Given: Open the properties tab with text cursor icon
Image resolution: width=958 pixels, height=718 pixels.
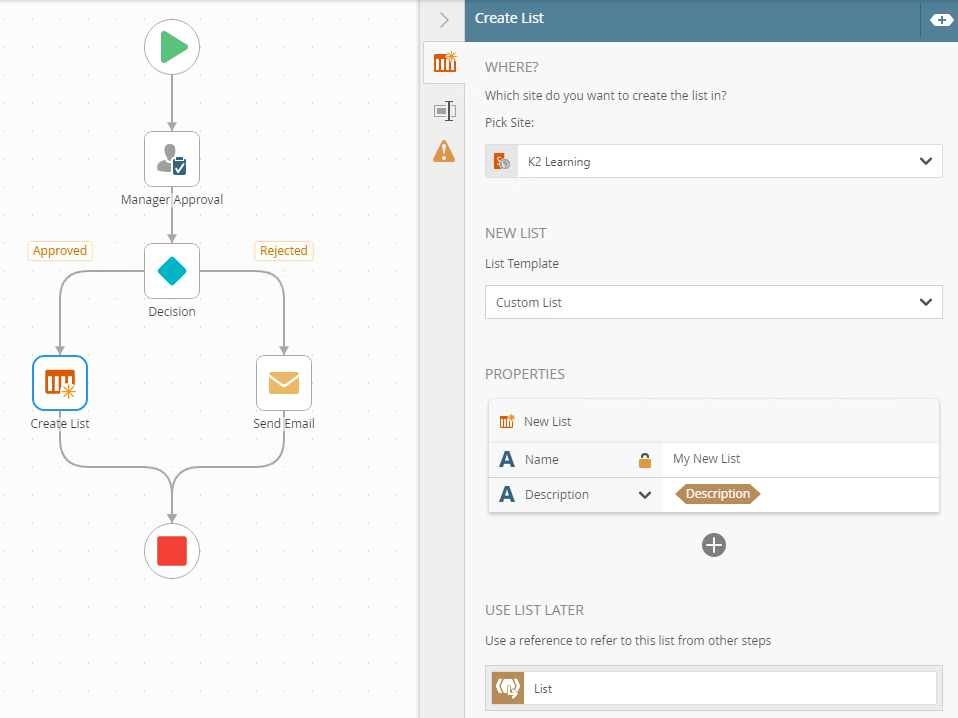Looking at the screenshot, I should click(x=444, y=110).
